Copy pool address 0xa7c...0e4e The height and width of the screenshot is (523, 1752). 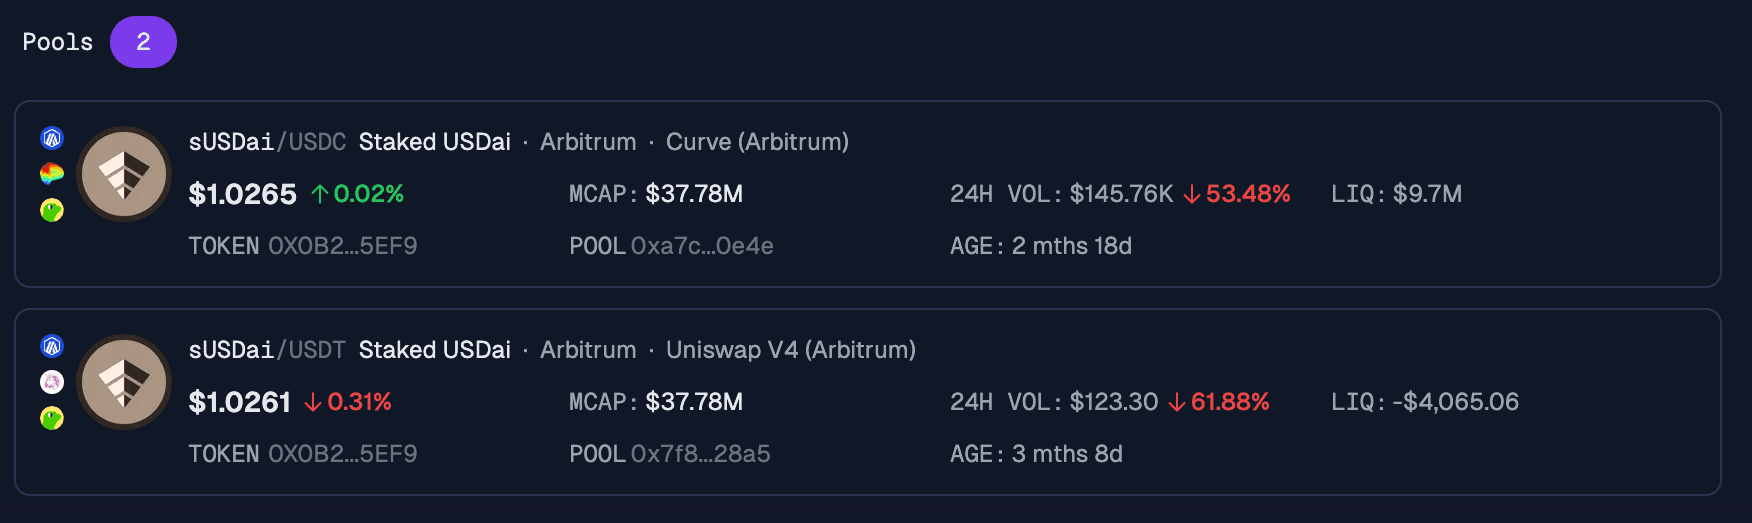point(702,246)
